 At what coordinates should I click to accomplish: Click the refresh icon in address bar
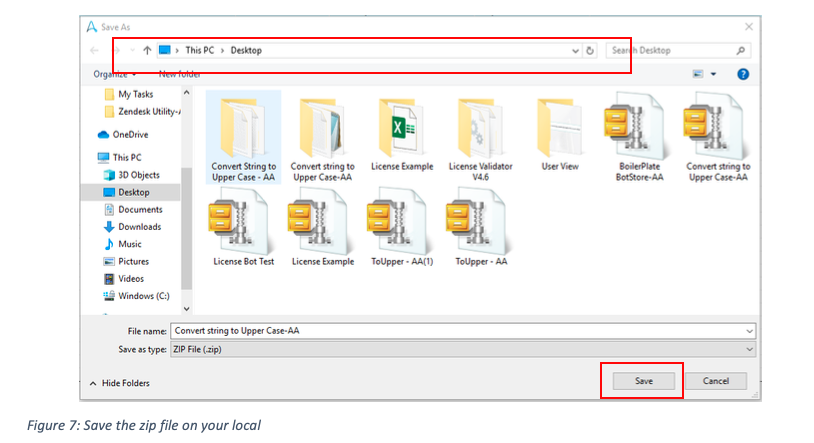(590, 50)
